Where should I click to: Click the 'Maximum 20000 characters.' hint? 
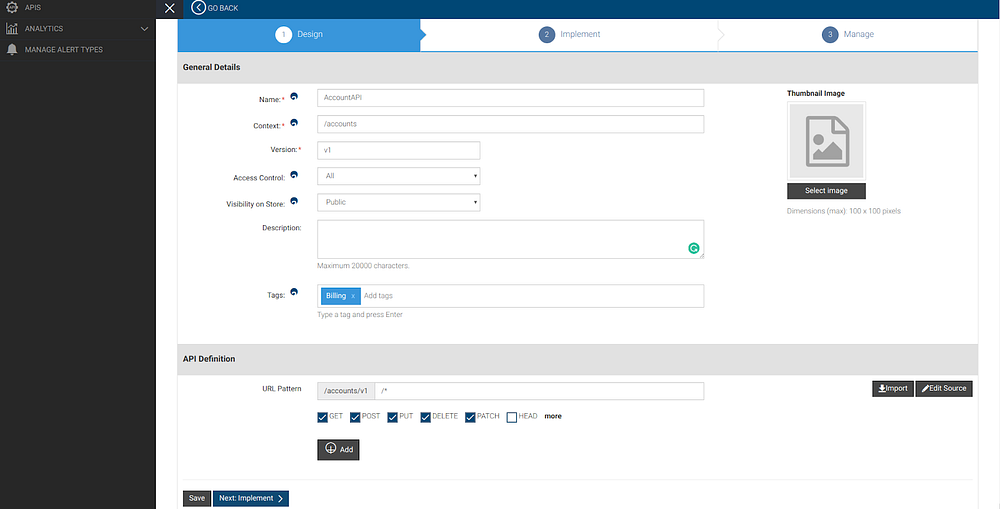[364, 266]
